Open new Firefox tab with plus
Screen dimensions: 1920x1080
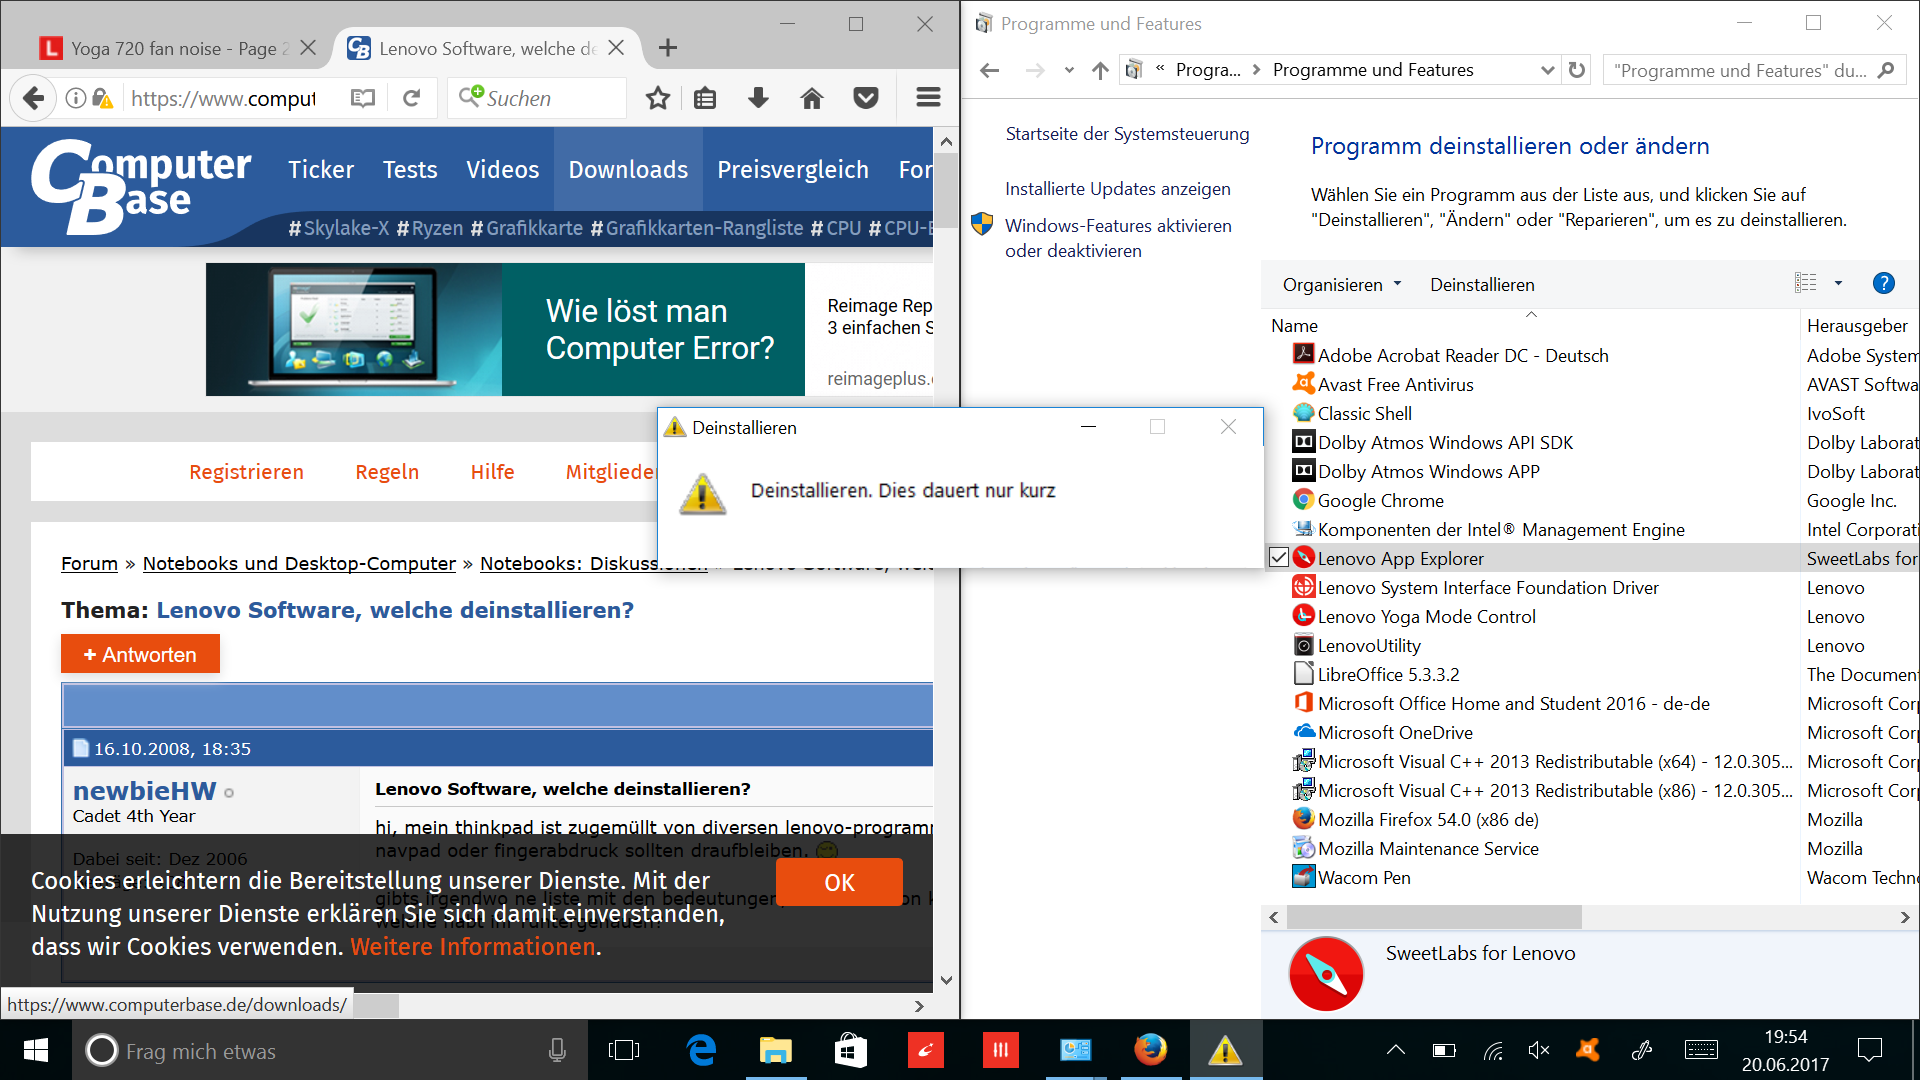click(668, 48)
